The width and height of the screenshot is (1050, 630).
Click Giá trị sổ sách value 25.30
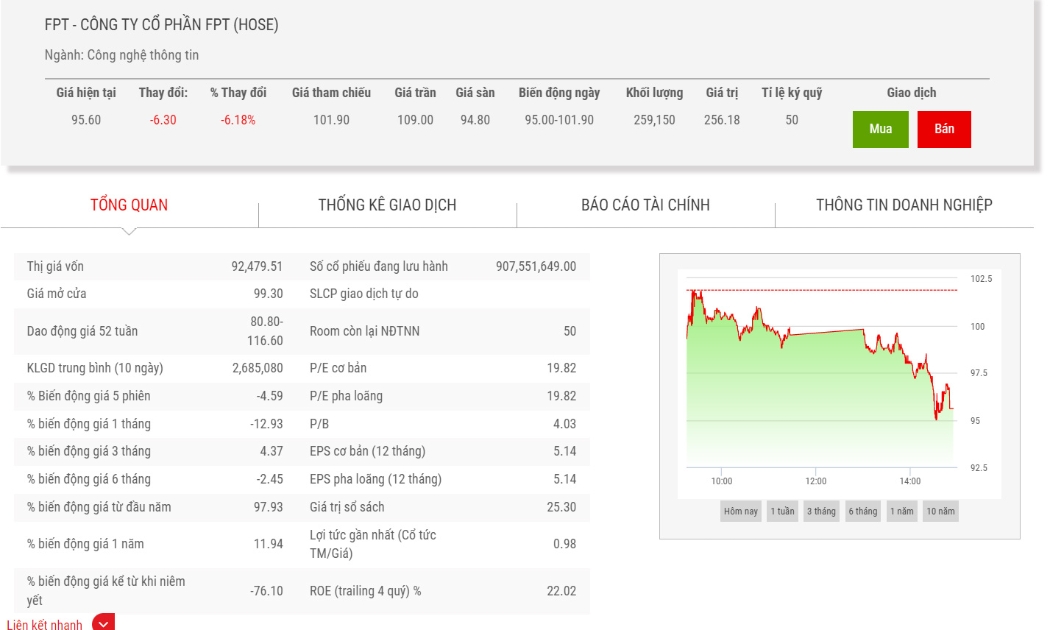pyautogui.click(x=561, y=507)
